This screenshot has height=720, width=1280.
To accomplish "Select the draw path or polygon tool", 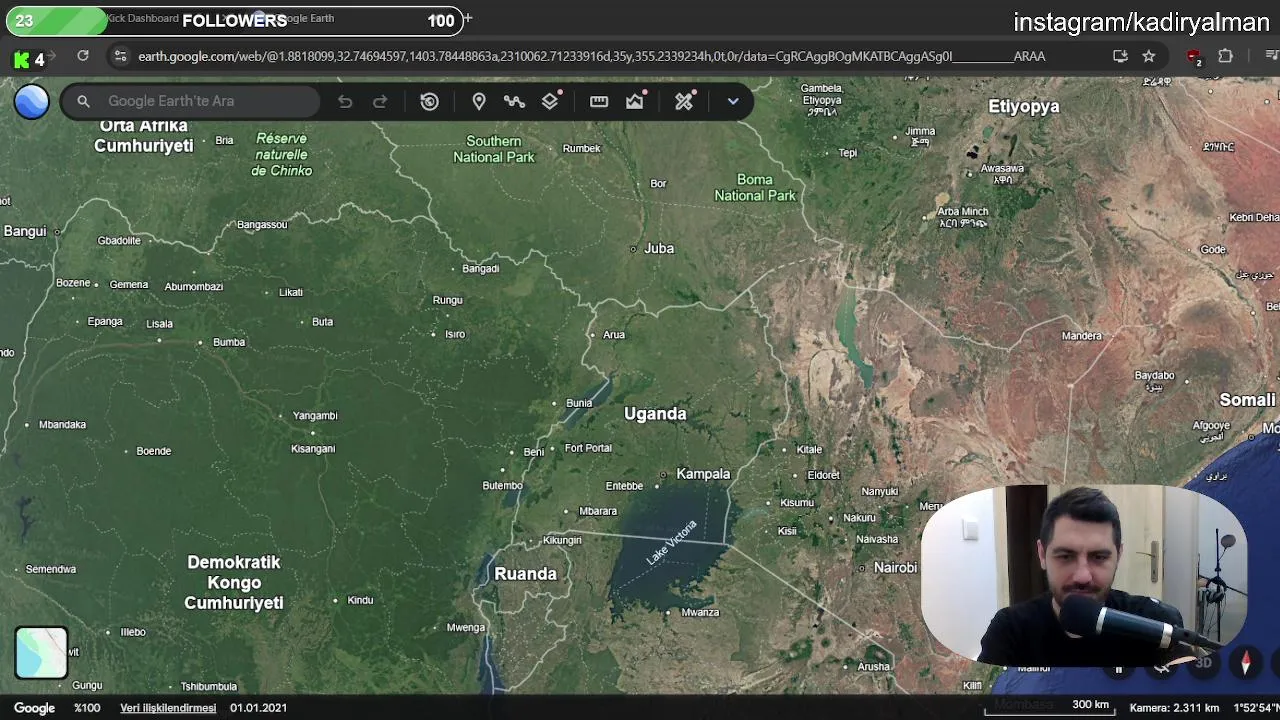I will point(514,101).
